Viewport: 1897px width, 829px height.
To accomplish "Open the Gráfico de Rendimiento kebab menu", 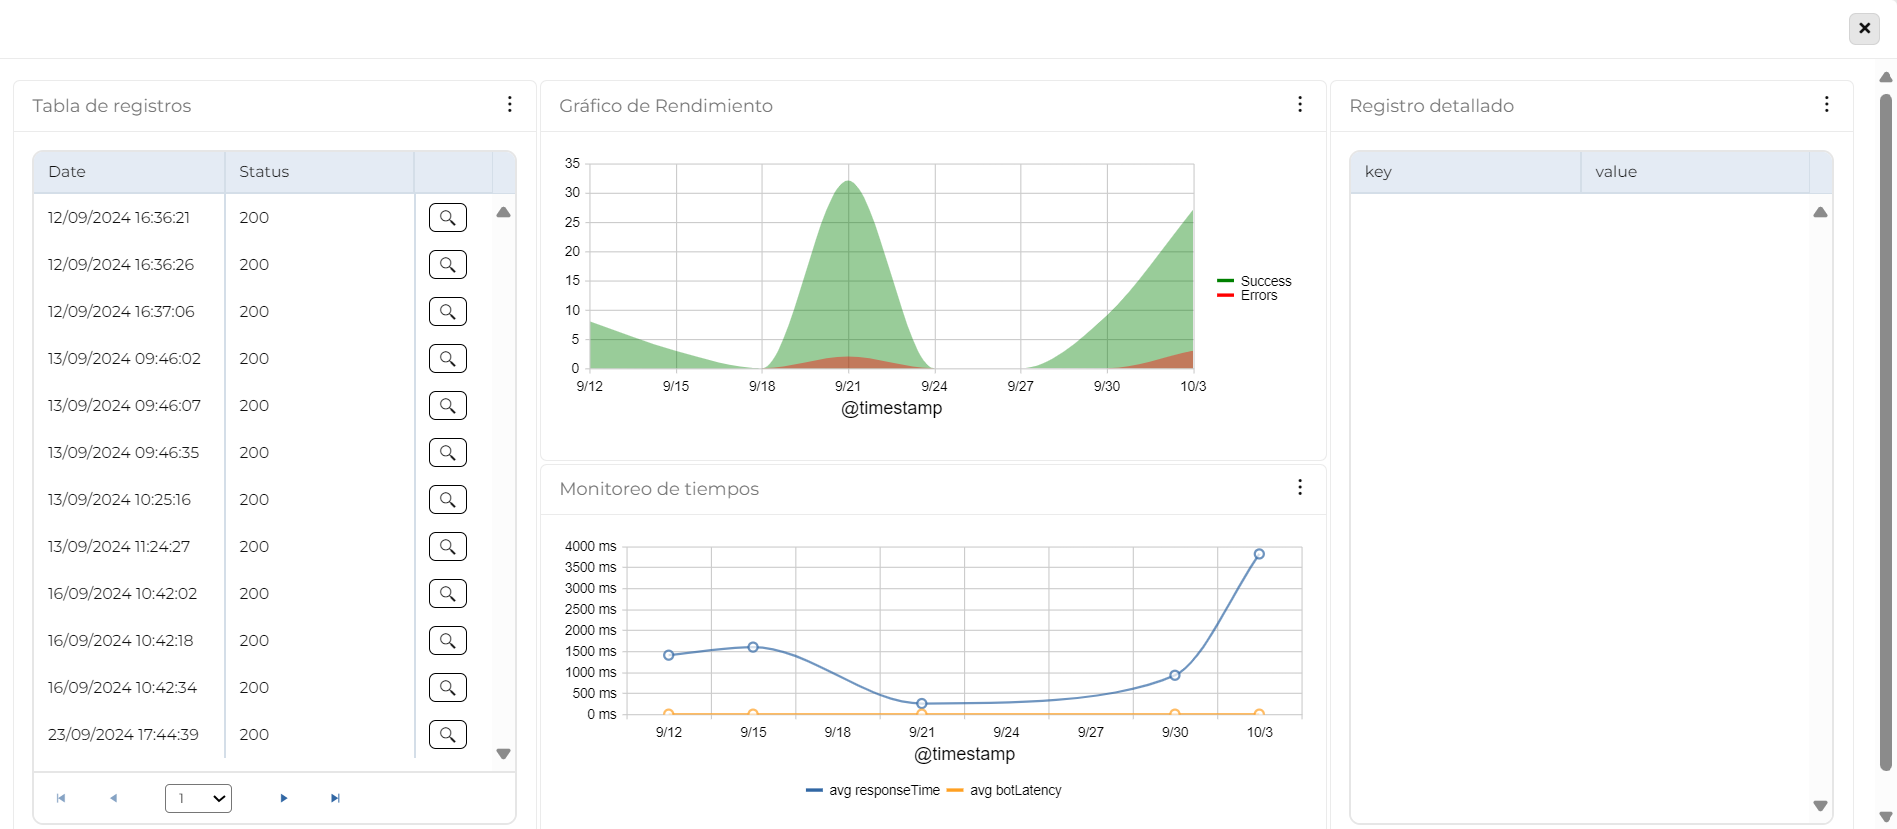I will 1299,104.
